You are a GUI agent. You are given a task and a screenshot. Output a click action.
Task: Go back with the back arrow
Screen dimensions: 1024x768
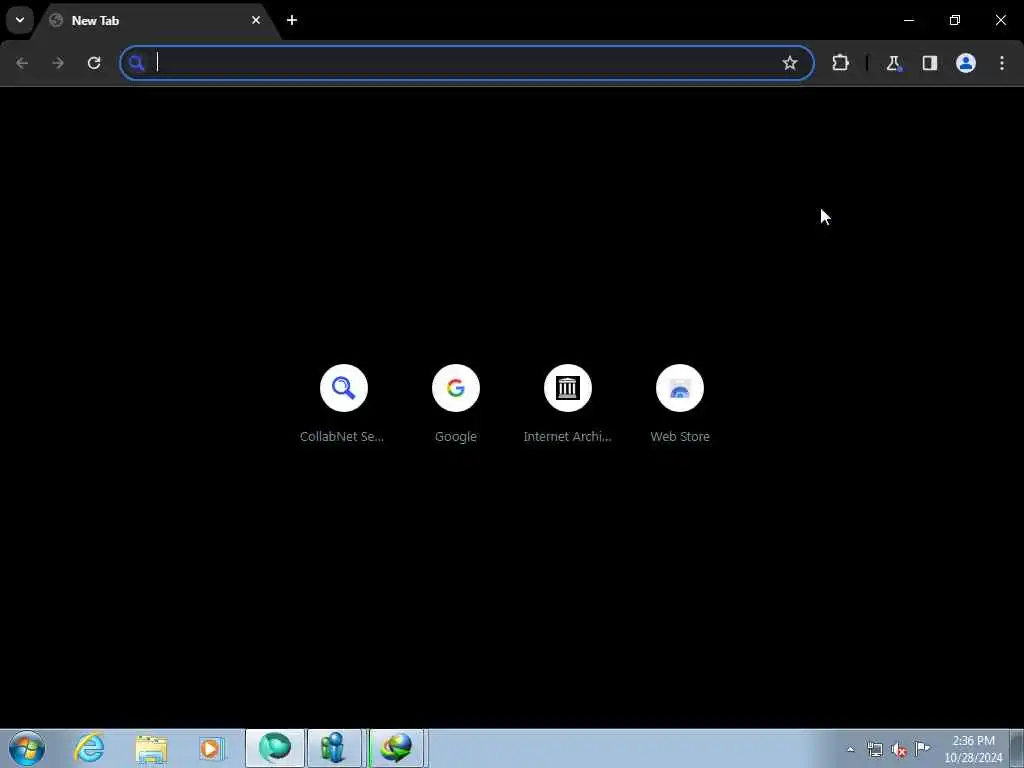click(22, 63)
